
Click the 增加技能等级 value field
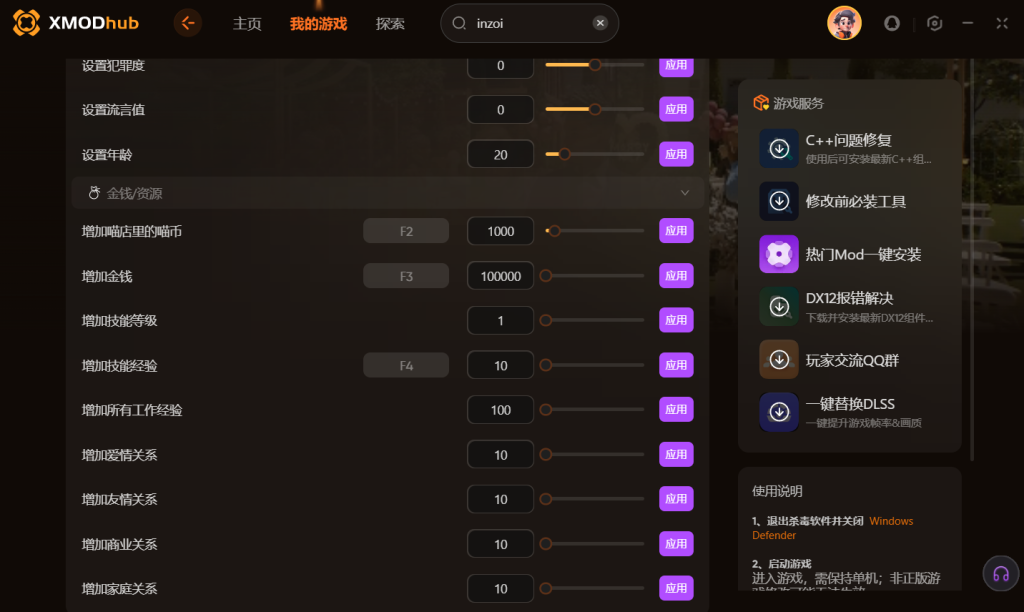[500, 321]
